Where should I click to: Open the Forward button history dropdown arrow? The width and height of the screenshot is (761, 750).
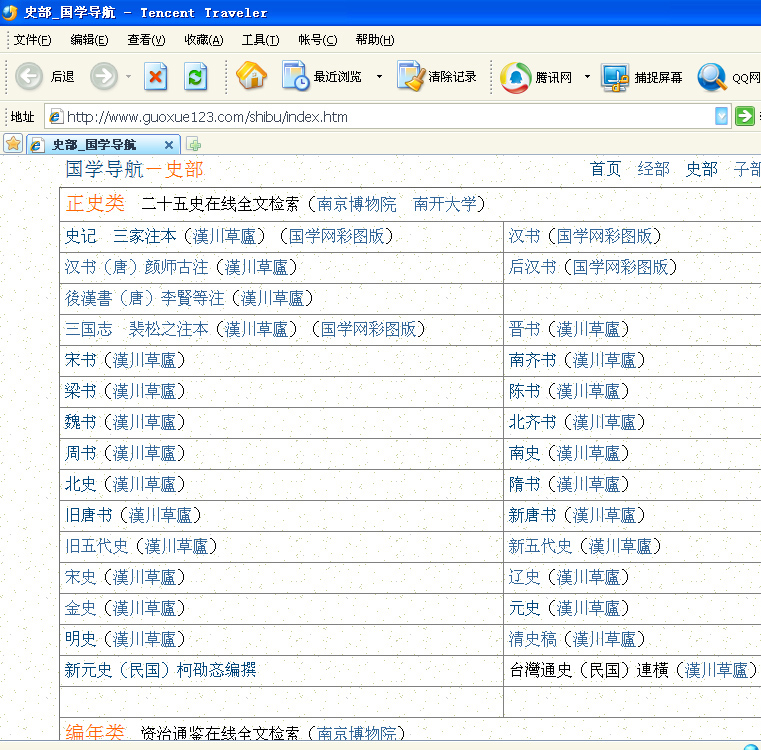tap(128, 76)
